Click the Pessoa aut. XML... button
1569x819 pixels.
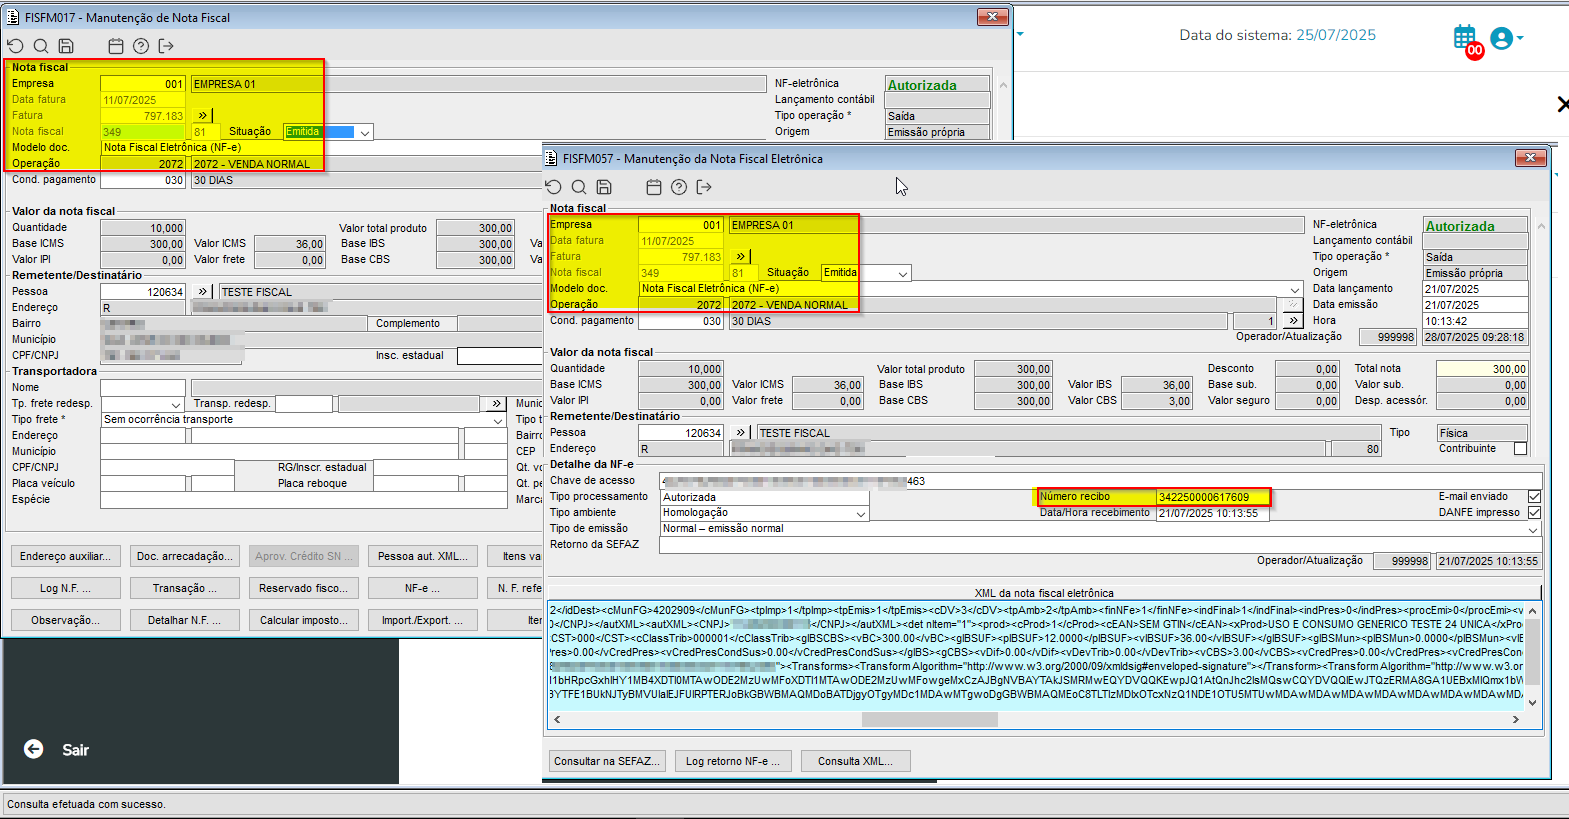tap(422, 556)
